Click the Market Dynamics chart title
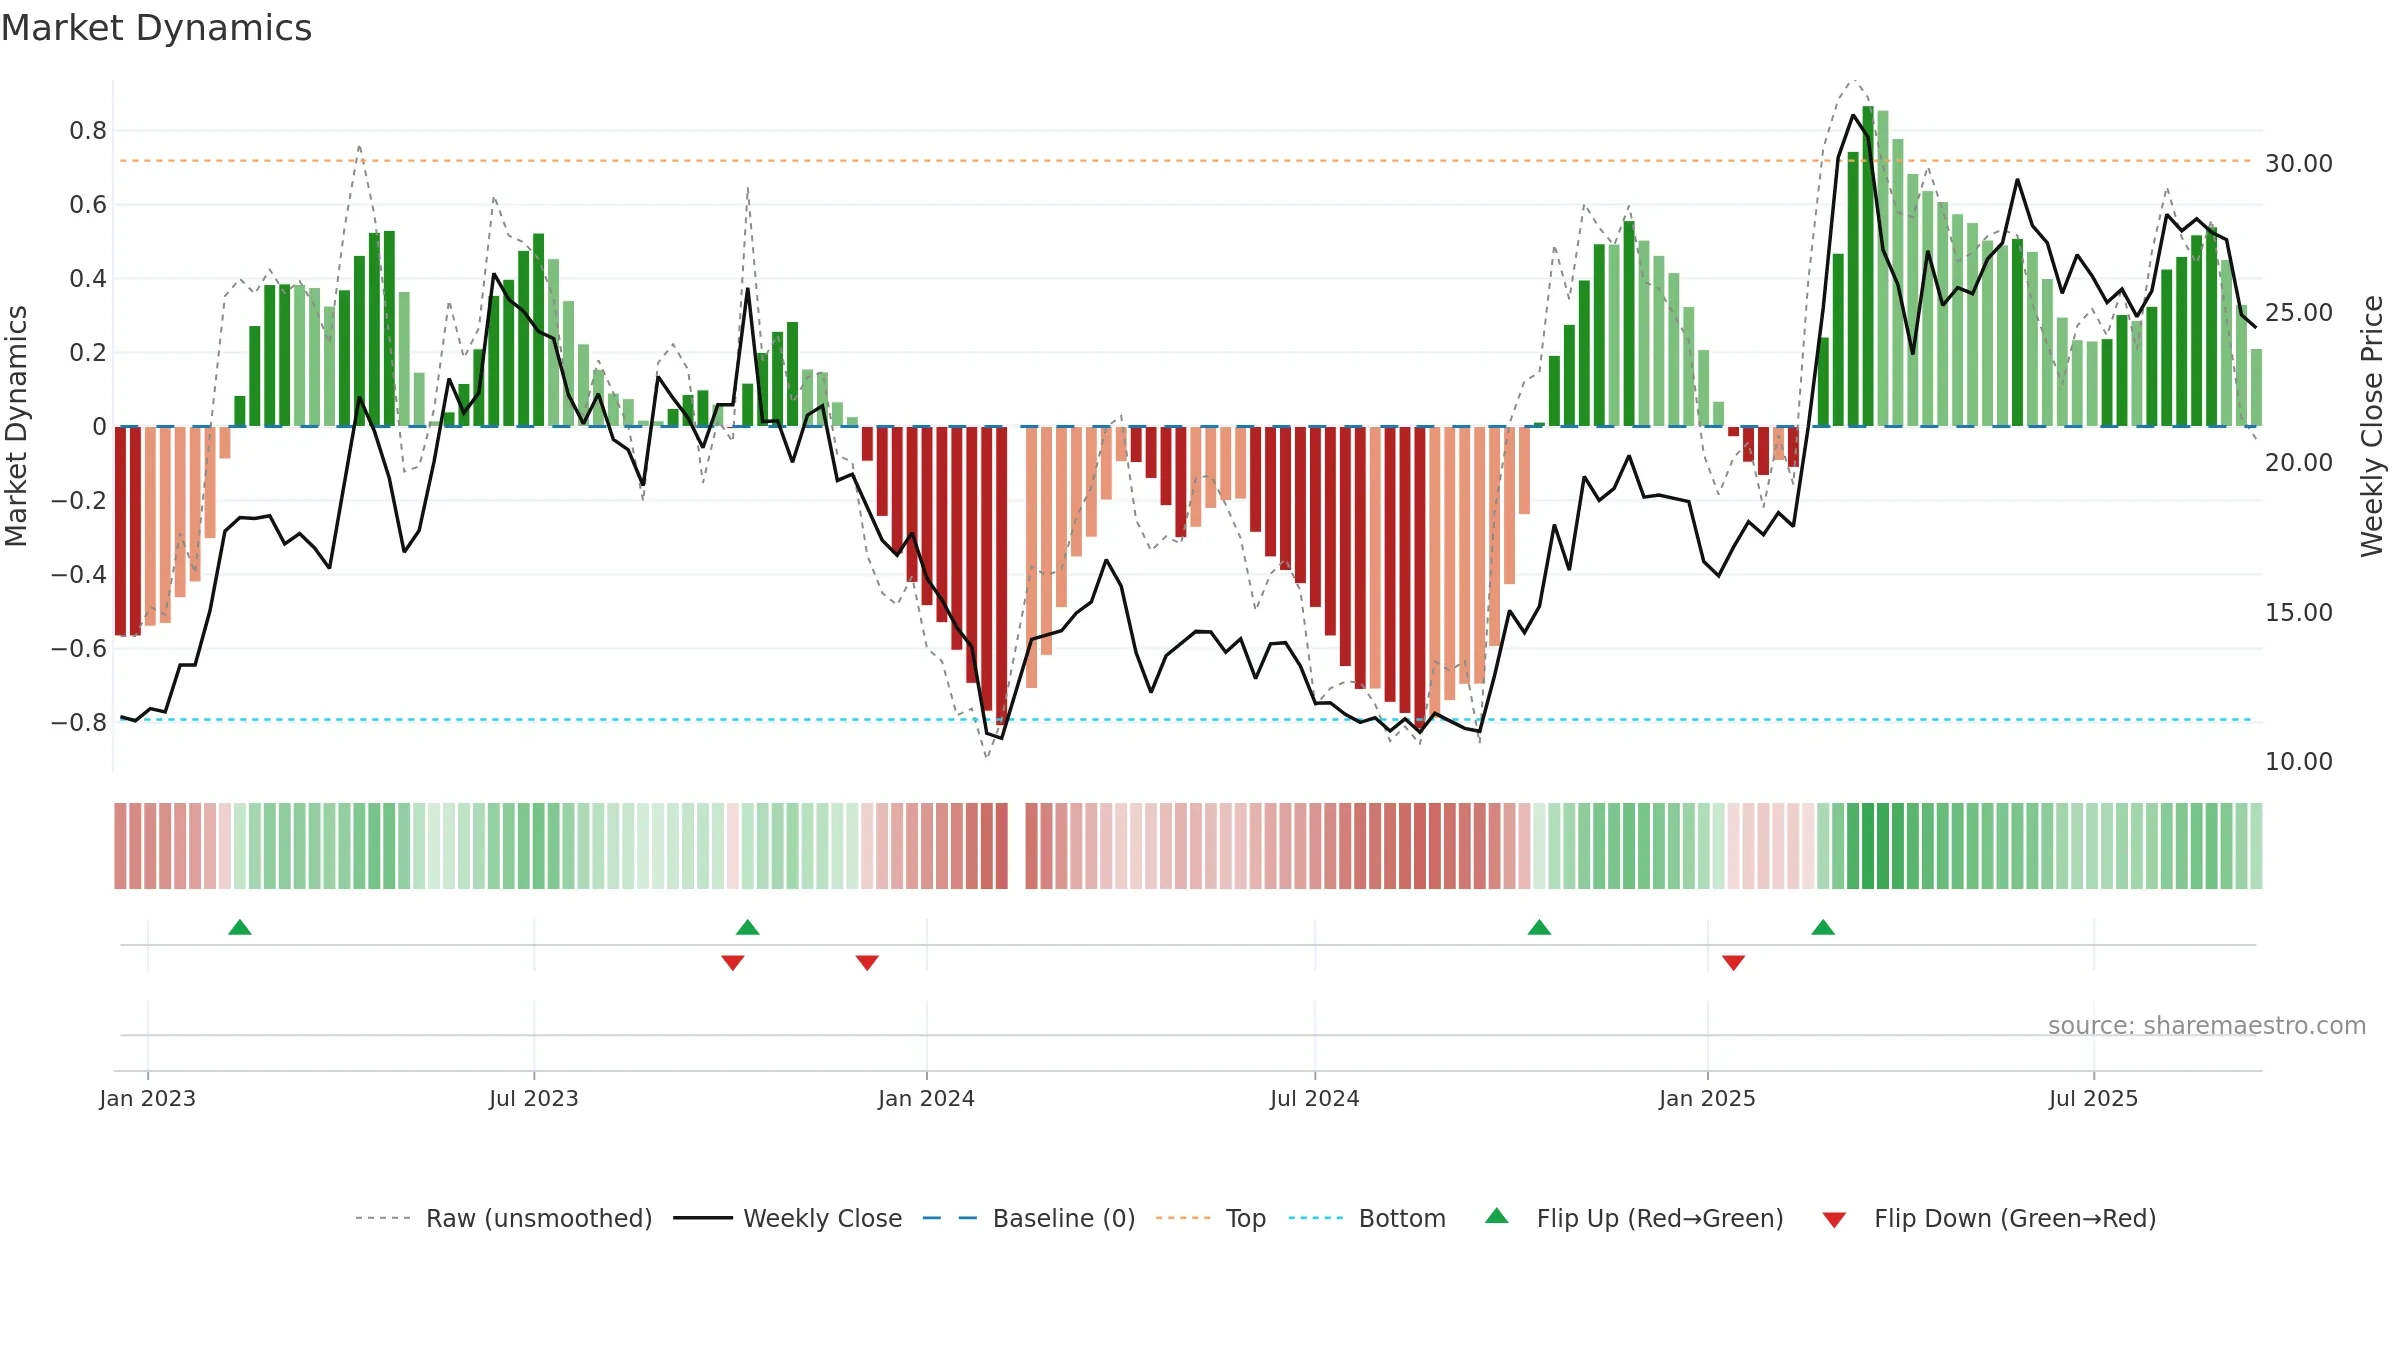This screenshot has width=2400, height=1350. tap(156, 28)
